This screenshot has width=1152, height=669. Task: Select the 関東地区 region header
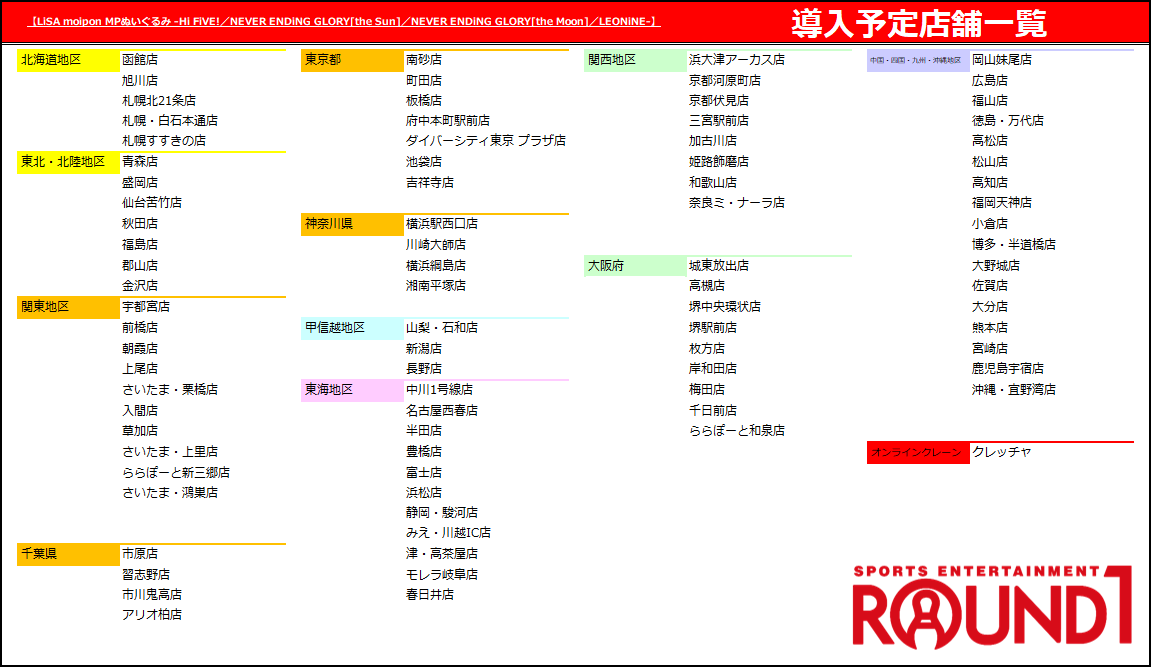68,307
